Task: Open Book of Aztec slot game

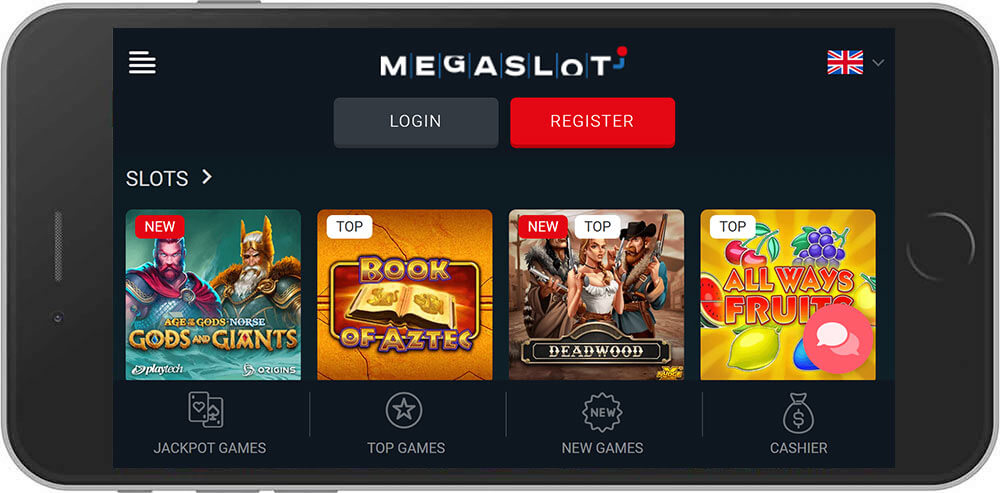Action: 405,295
